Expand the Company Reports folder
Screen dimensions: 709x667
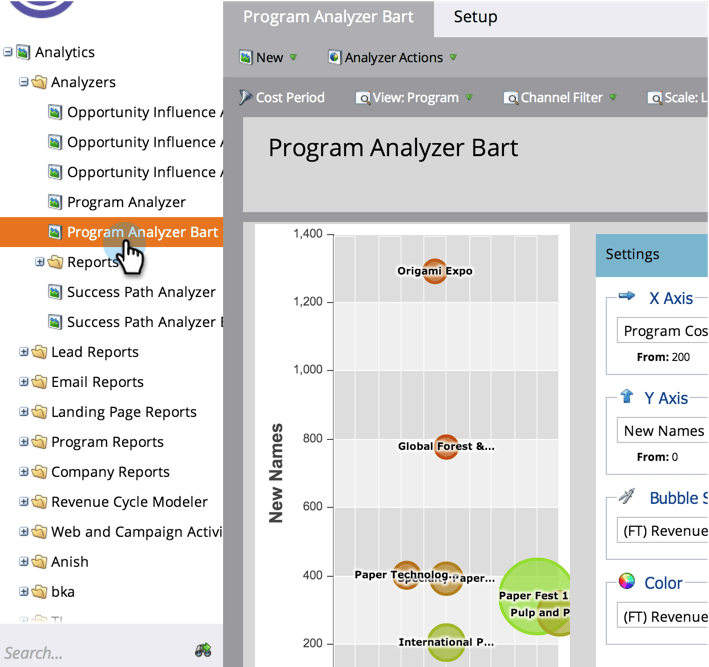tap(24, 472)
